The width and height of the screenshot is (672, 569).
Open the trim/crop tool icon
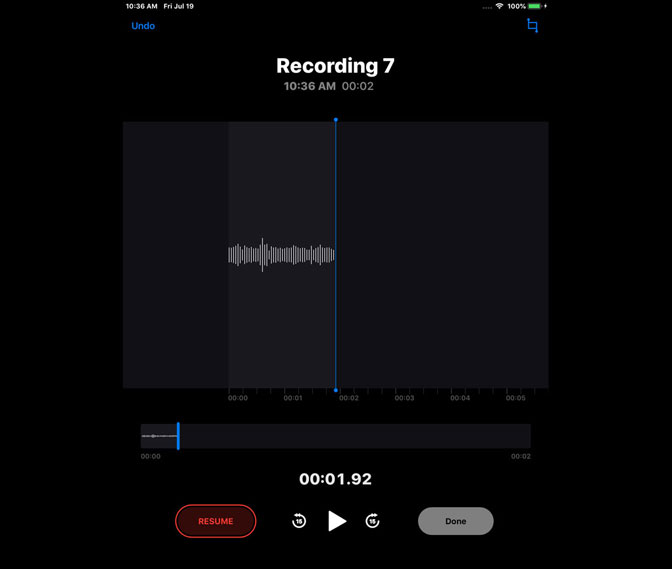pos(532,25)
